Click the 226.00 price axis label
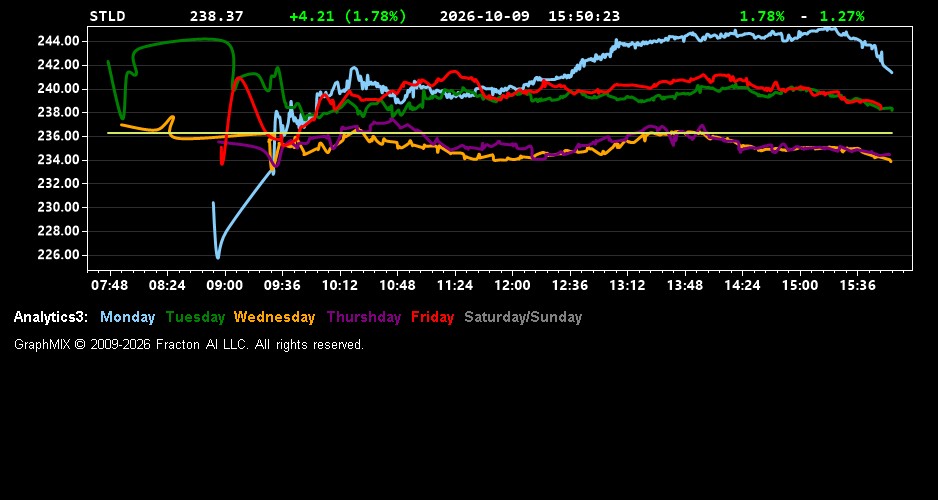This screenshot has height=500, width=938. pyautogui.click(x=58, y=255)
